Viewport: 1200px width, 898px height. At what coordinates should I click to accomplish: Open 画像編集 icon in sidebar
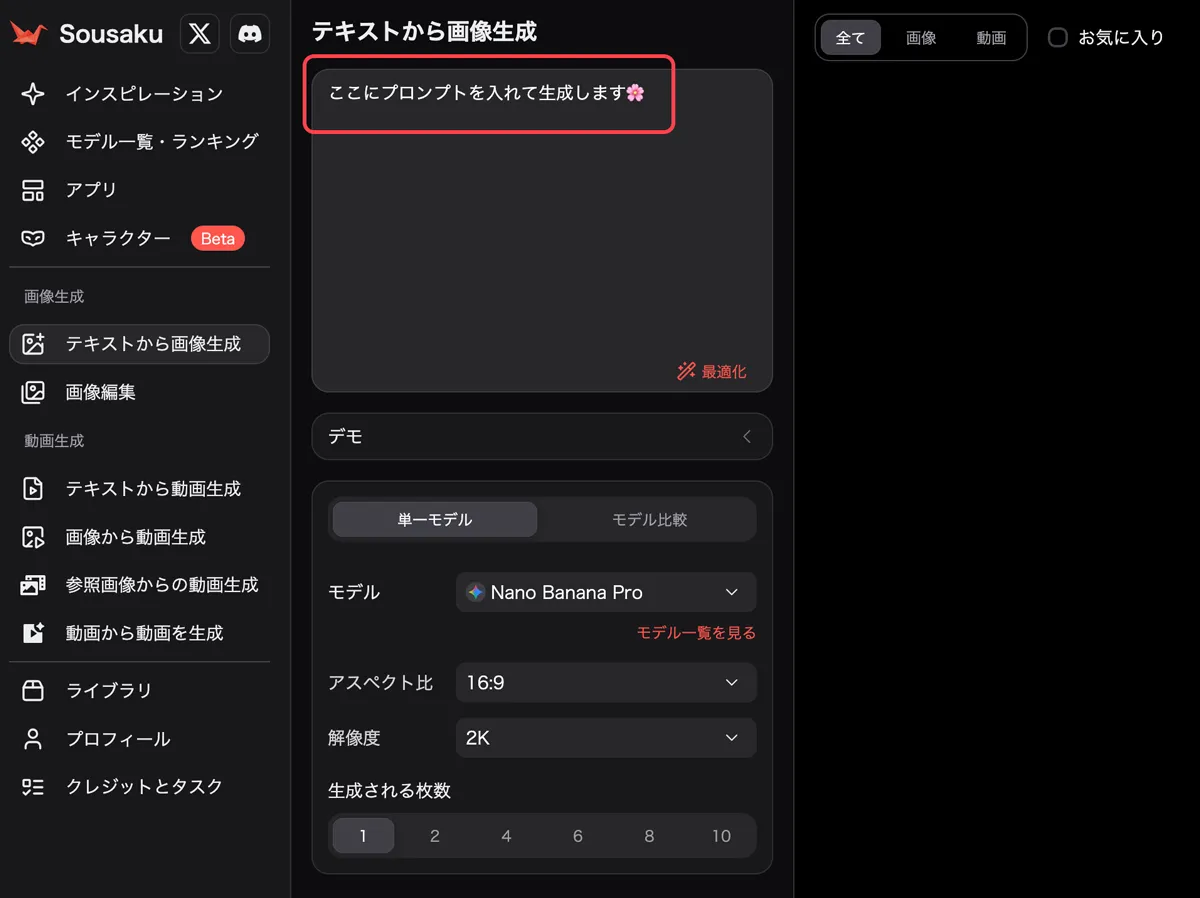(x=33, y=392)
